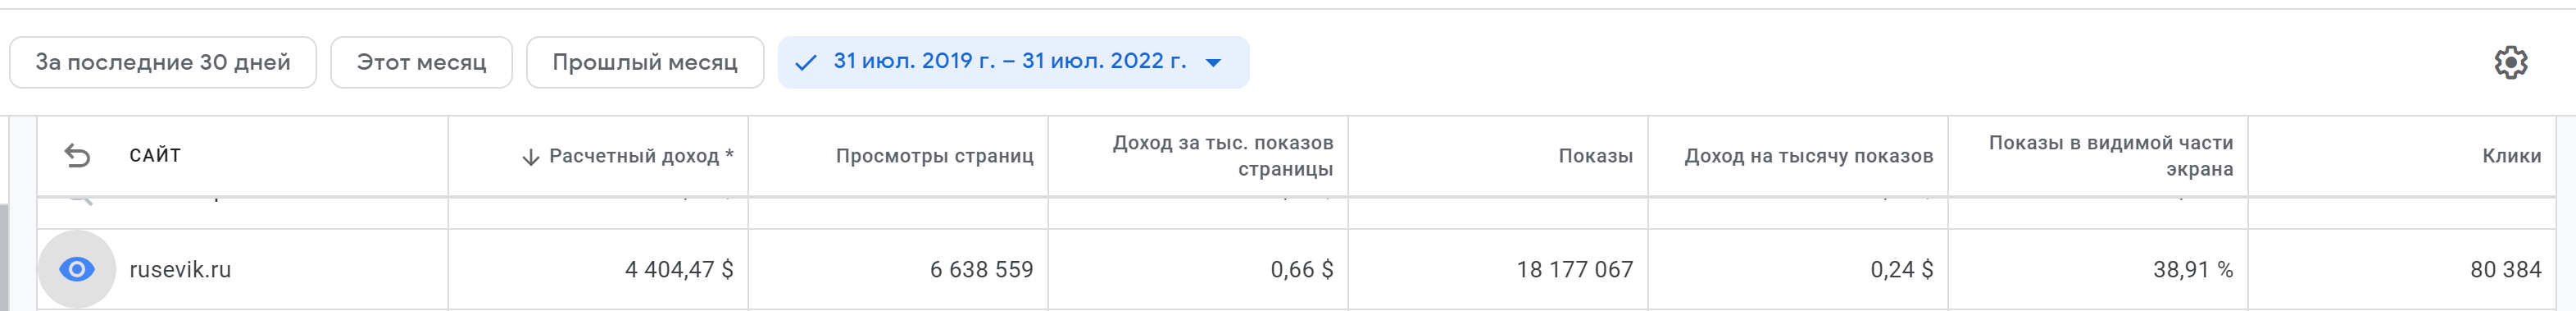Select Этот месяц filter
The image size is (2576, 311).
(x=421, y=62)
